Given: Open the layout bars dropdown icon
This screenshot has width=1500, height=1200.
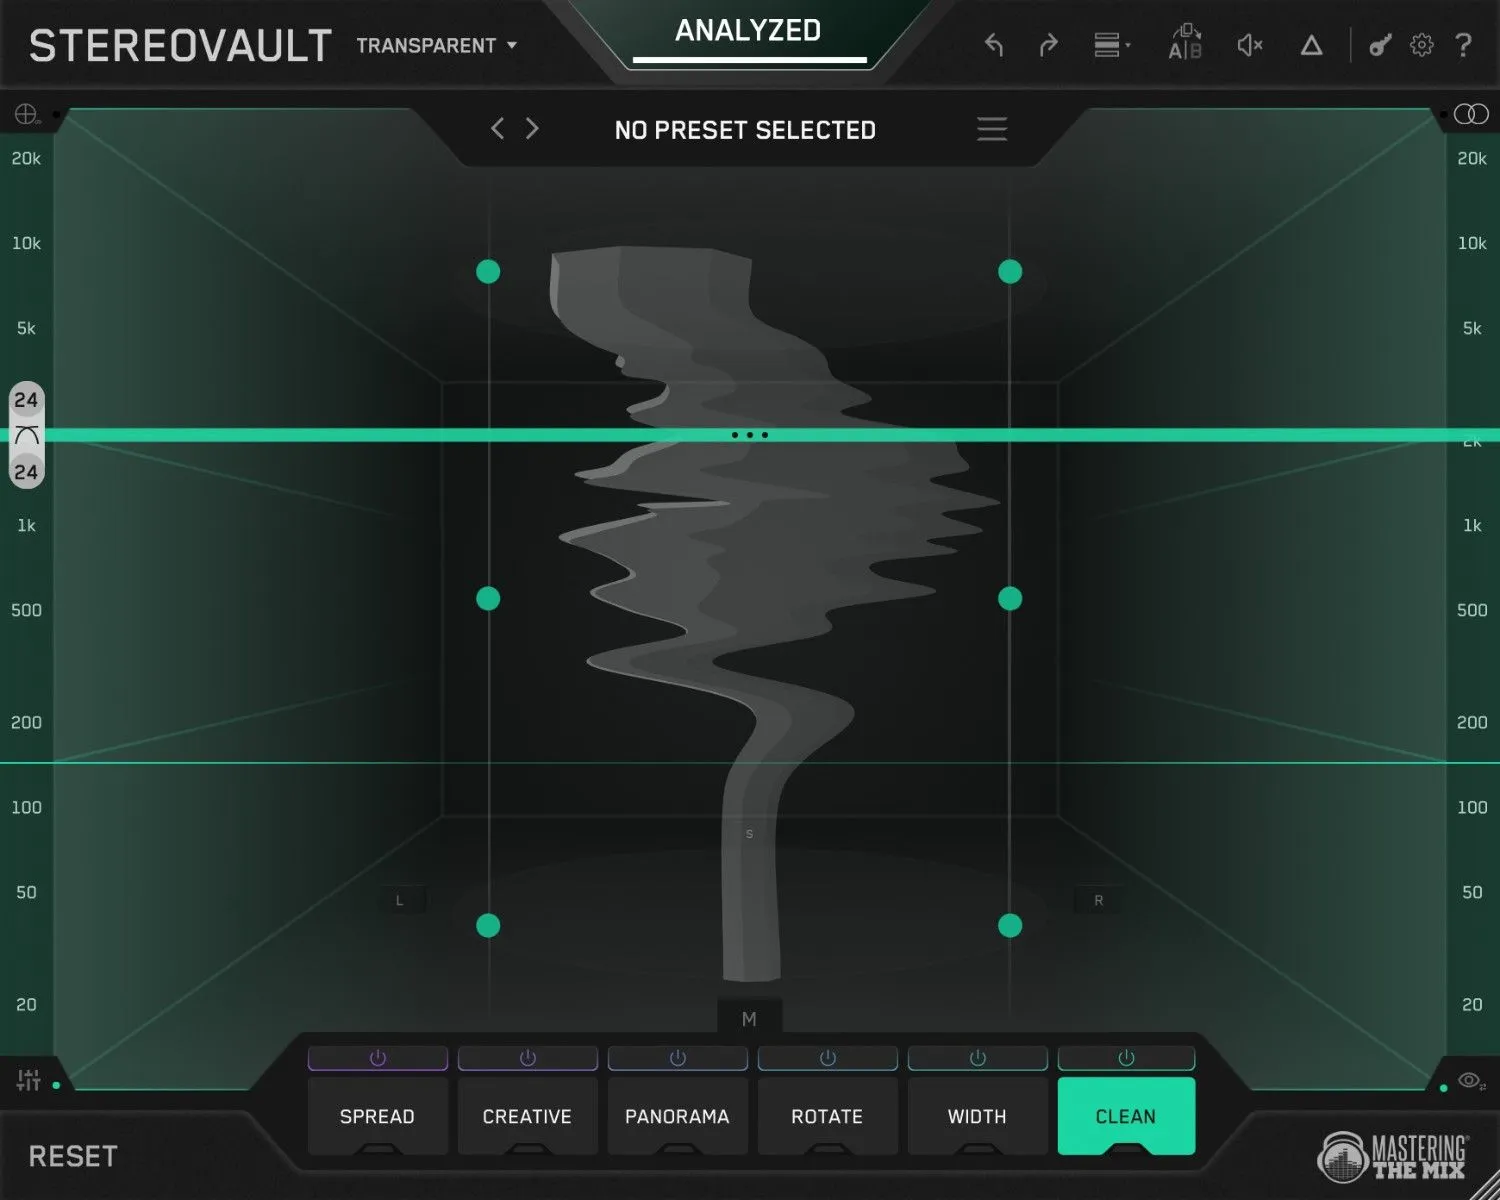Looking at the screenshot, I should [x=1111, y=45].
